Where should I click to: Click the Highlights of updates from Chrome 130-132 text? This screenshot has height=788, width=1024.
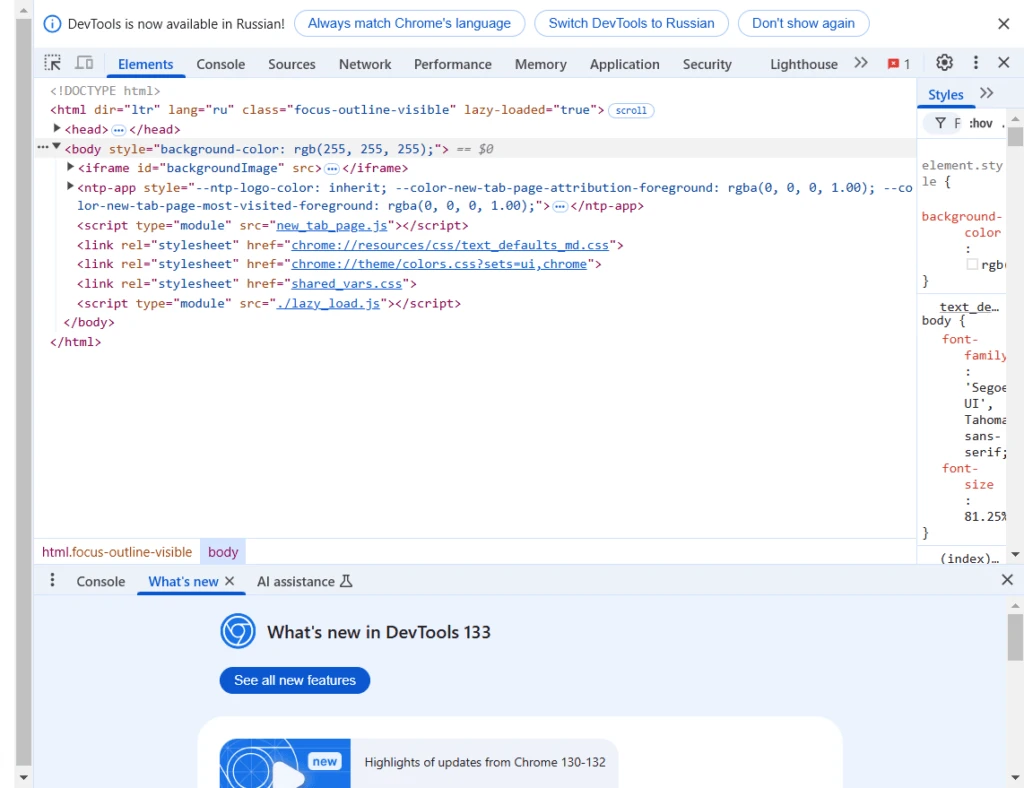[x=485, y=762]
